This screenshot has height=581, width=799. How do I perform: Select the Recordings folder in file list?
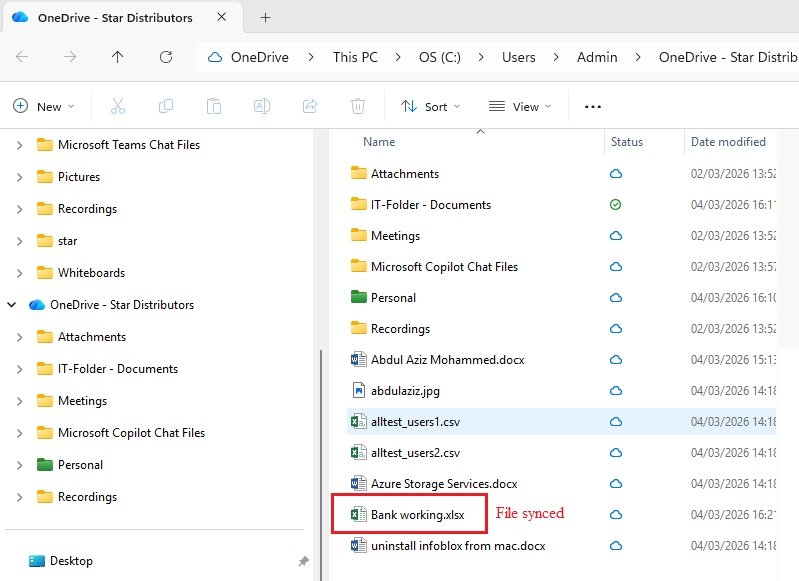point(400,329)
